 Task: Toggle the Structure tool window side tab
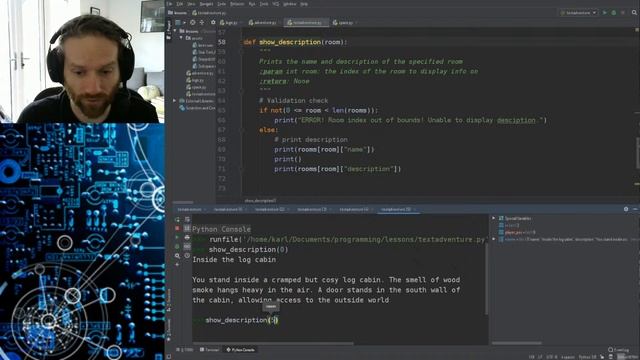pos(169,301)
